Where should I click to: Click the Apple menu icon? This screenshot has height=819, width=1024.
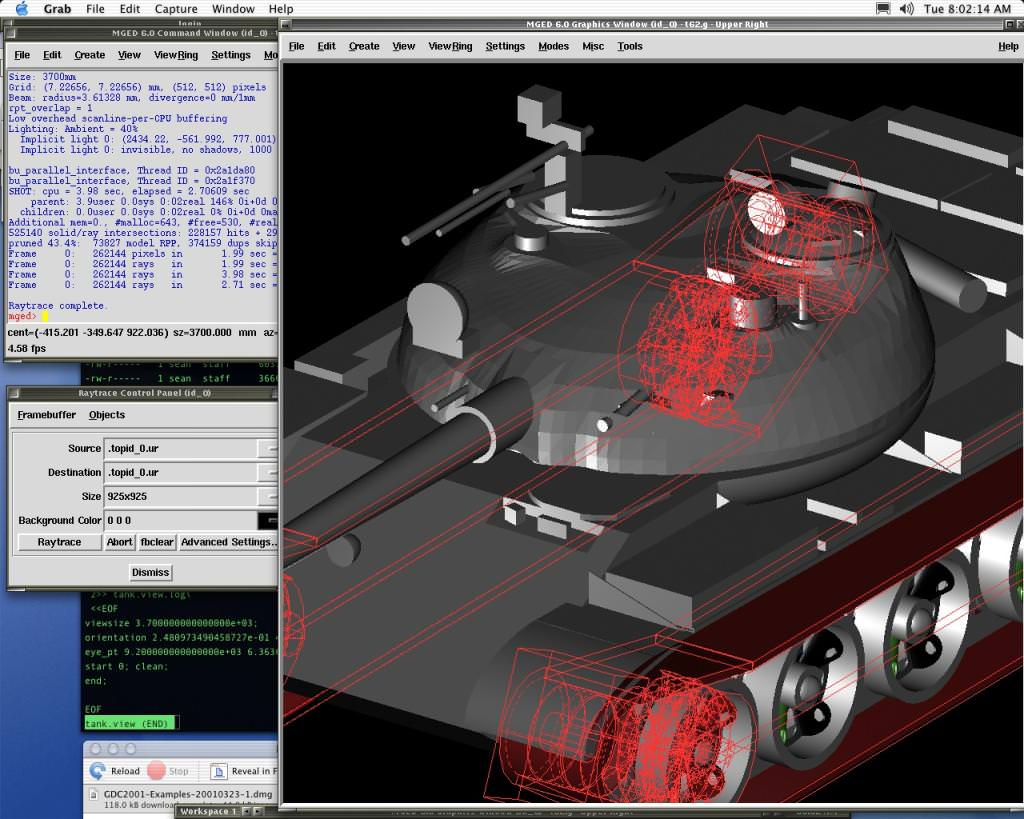(x=21, y=9)
